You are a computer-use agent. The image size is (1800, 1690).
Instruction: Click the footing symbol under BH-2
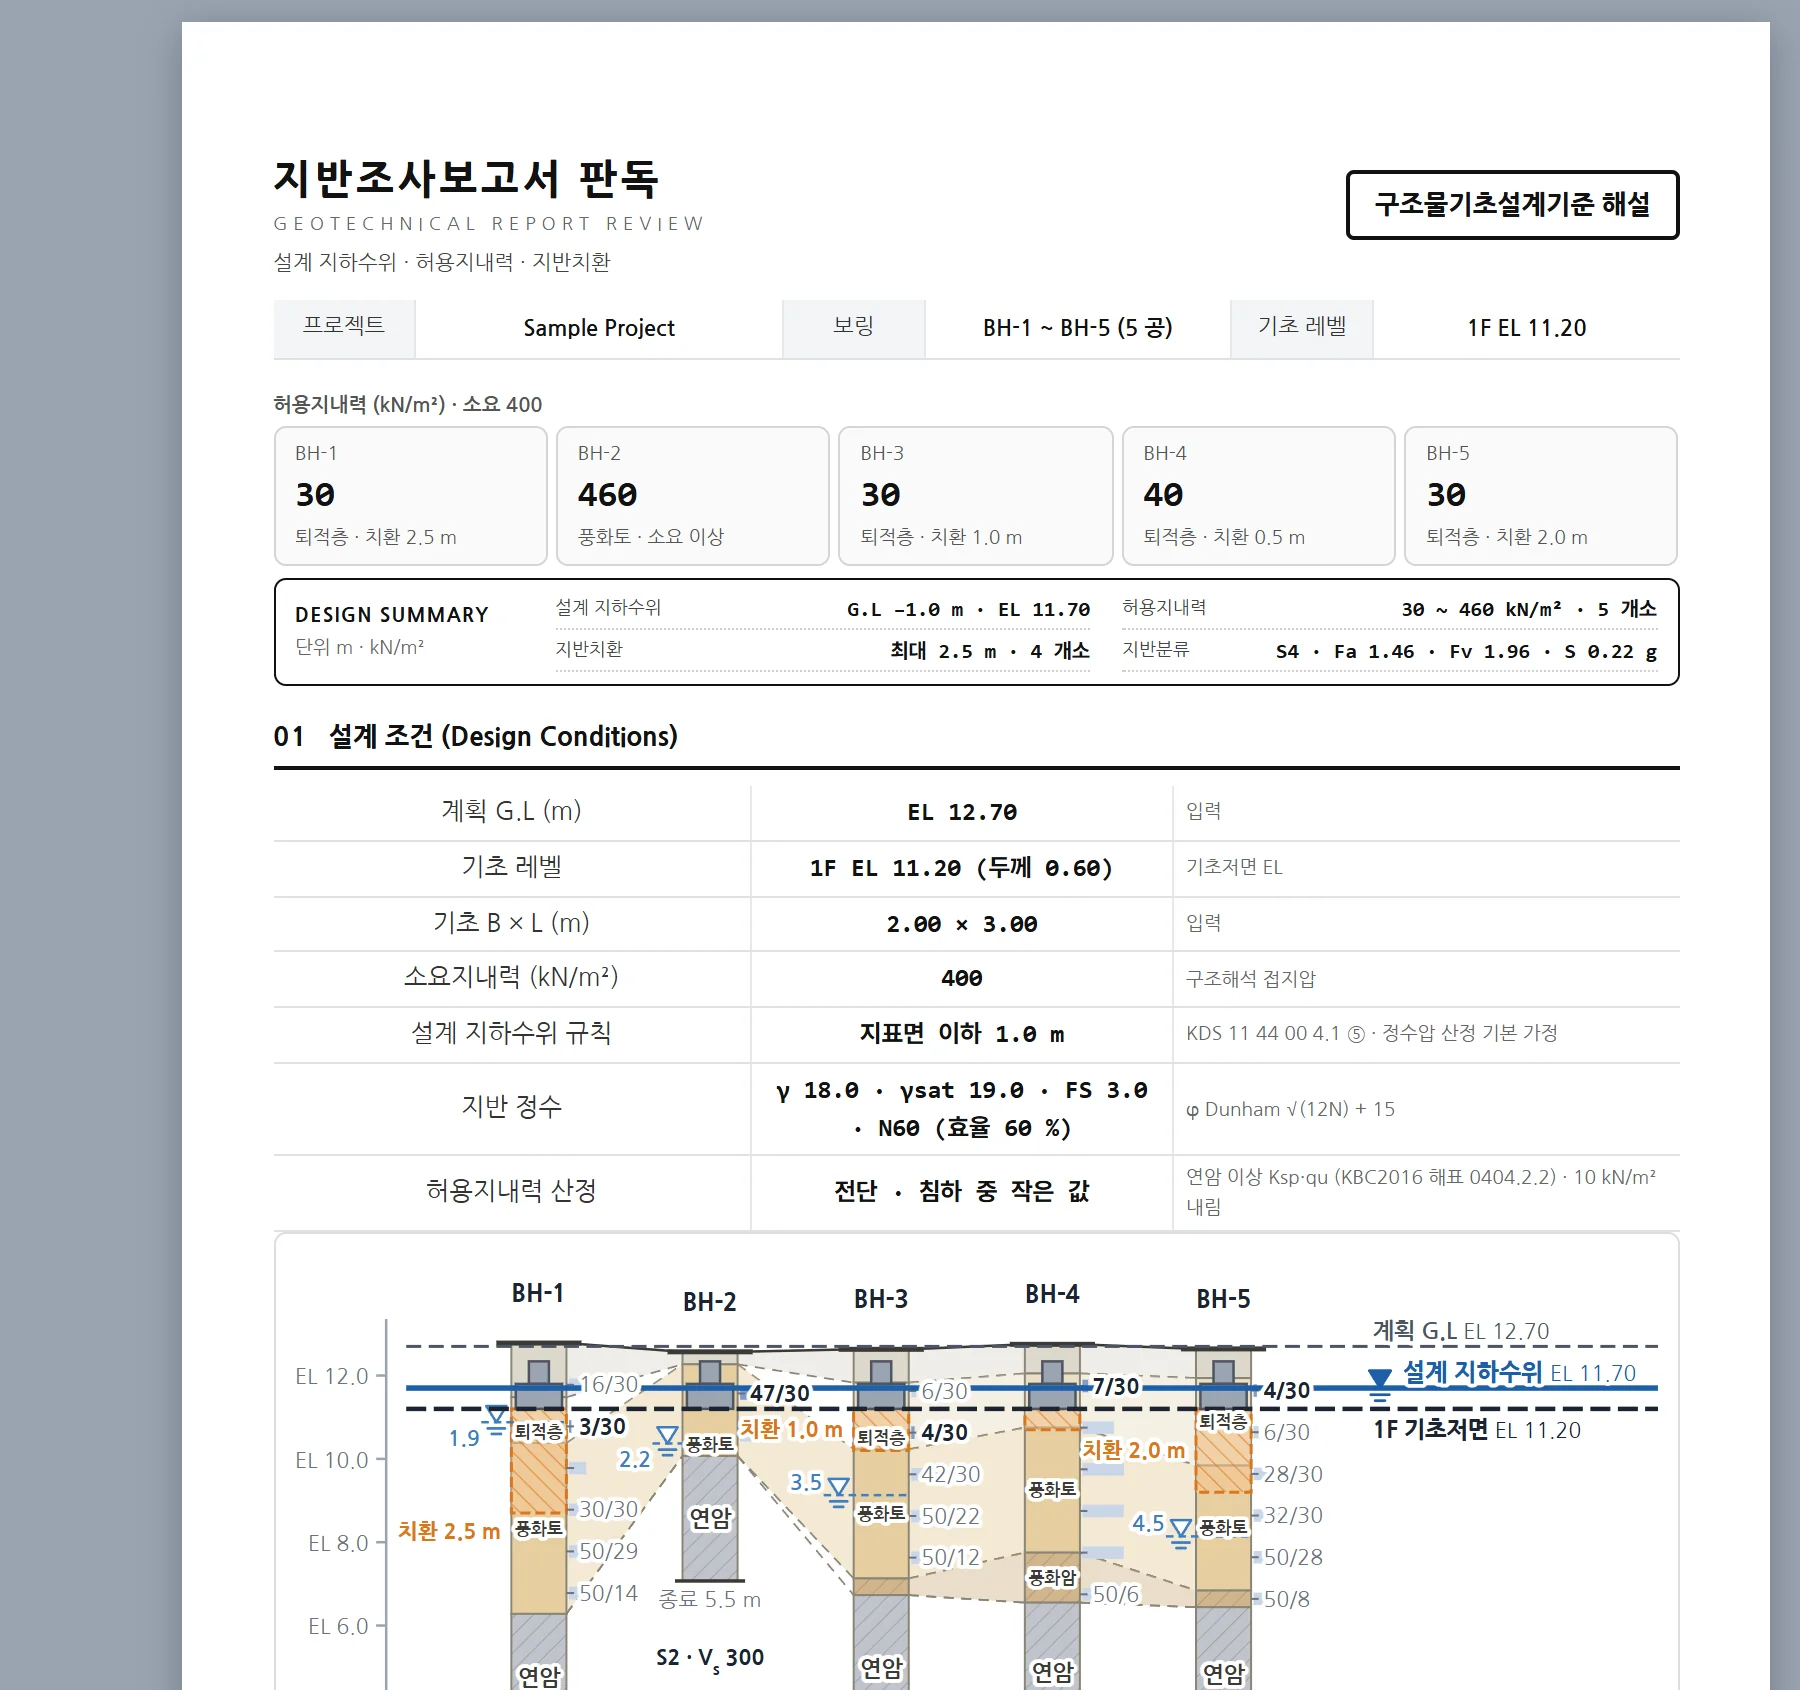710,1385
